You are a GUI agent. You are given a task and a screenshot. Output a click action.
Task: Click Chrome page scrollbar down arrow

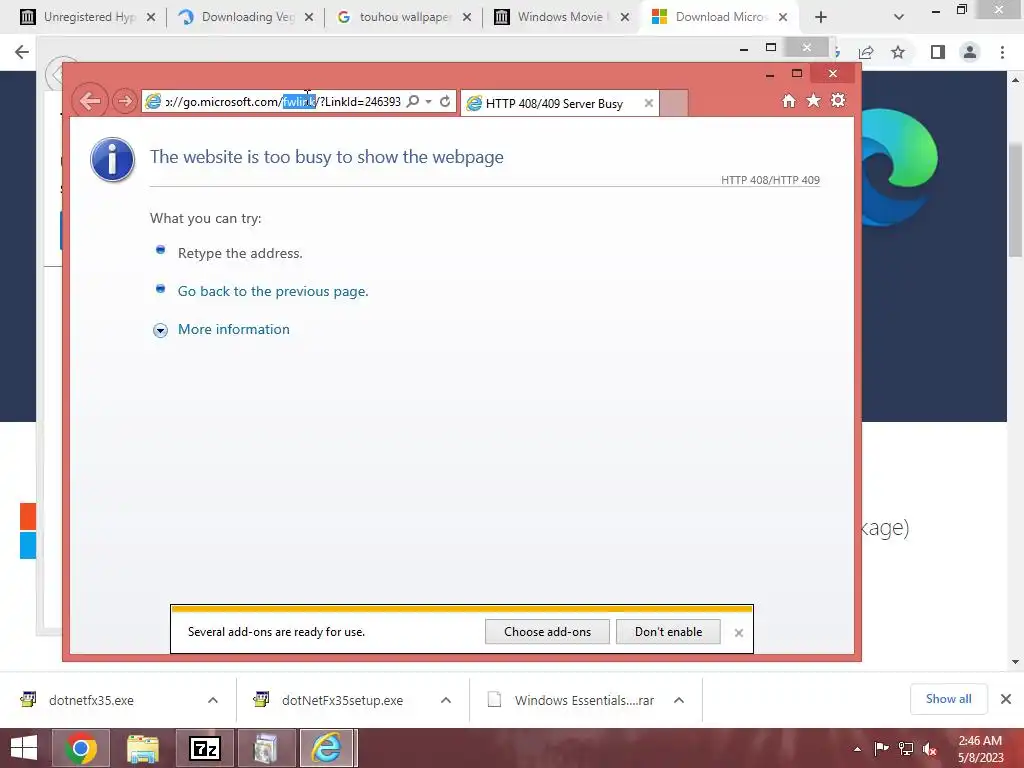point(1016,662)
